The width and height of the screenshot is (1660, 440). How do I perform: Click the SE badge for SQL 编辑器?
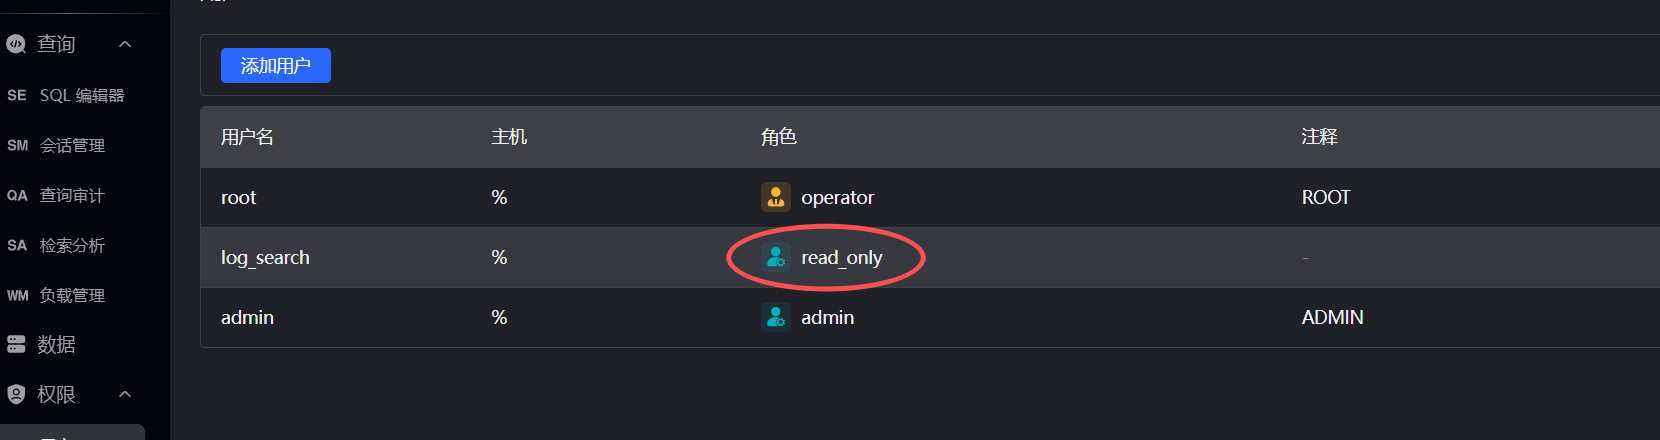coord(17,95)
